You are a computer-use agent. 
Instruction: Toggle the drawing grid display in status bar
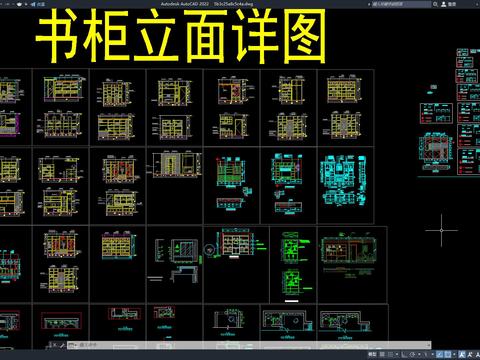pos(382,354)
